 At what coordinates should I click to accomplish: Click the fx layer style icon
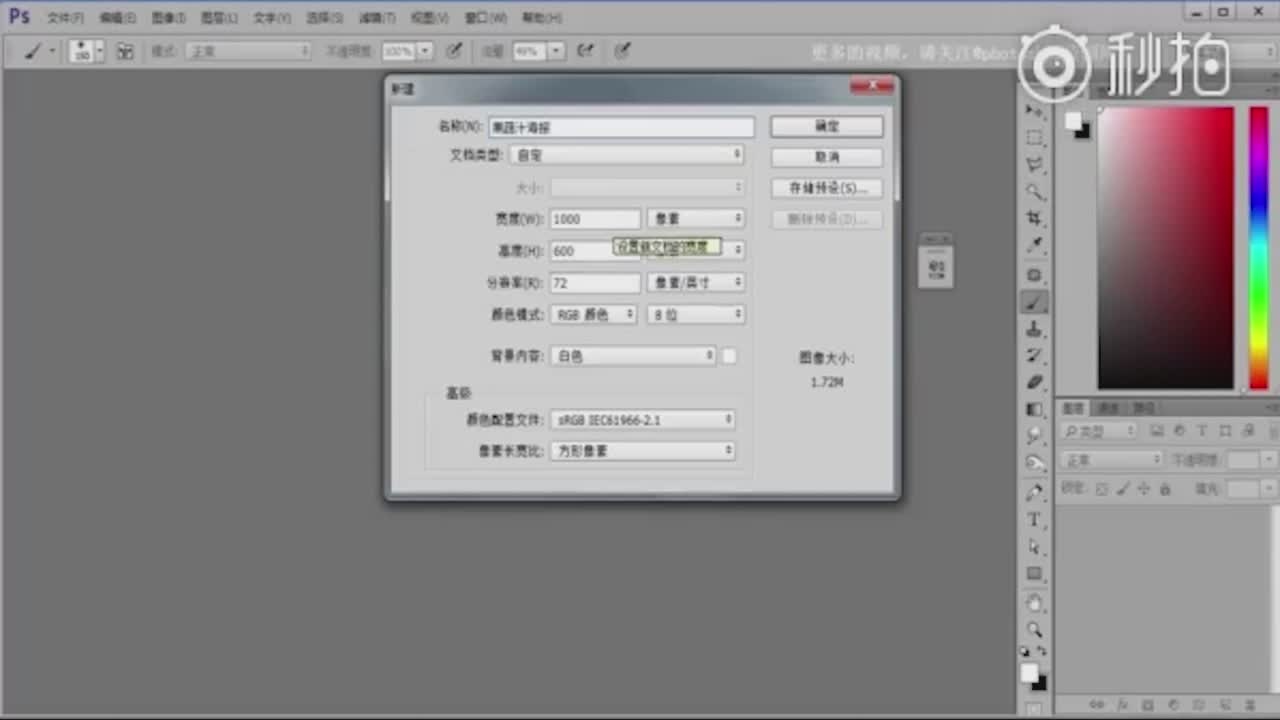pyautogui.click(x=1123, y=705)
